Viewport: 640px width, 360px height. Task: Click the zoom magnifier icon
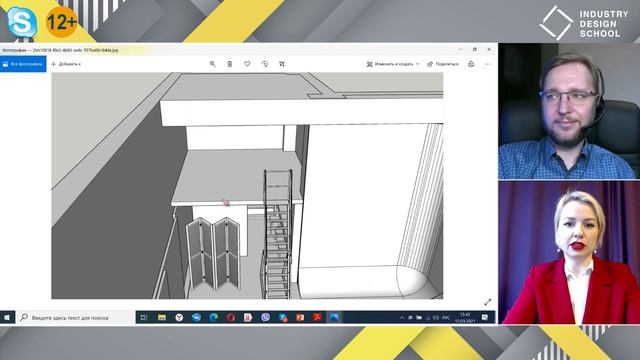point(212,64)
